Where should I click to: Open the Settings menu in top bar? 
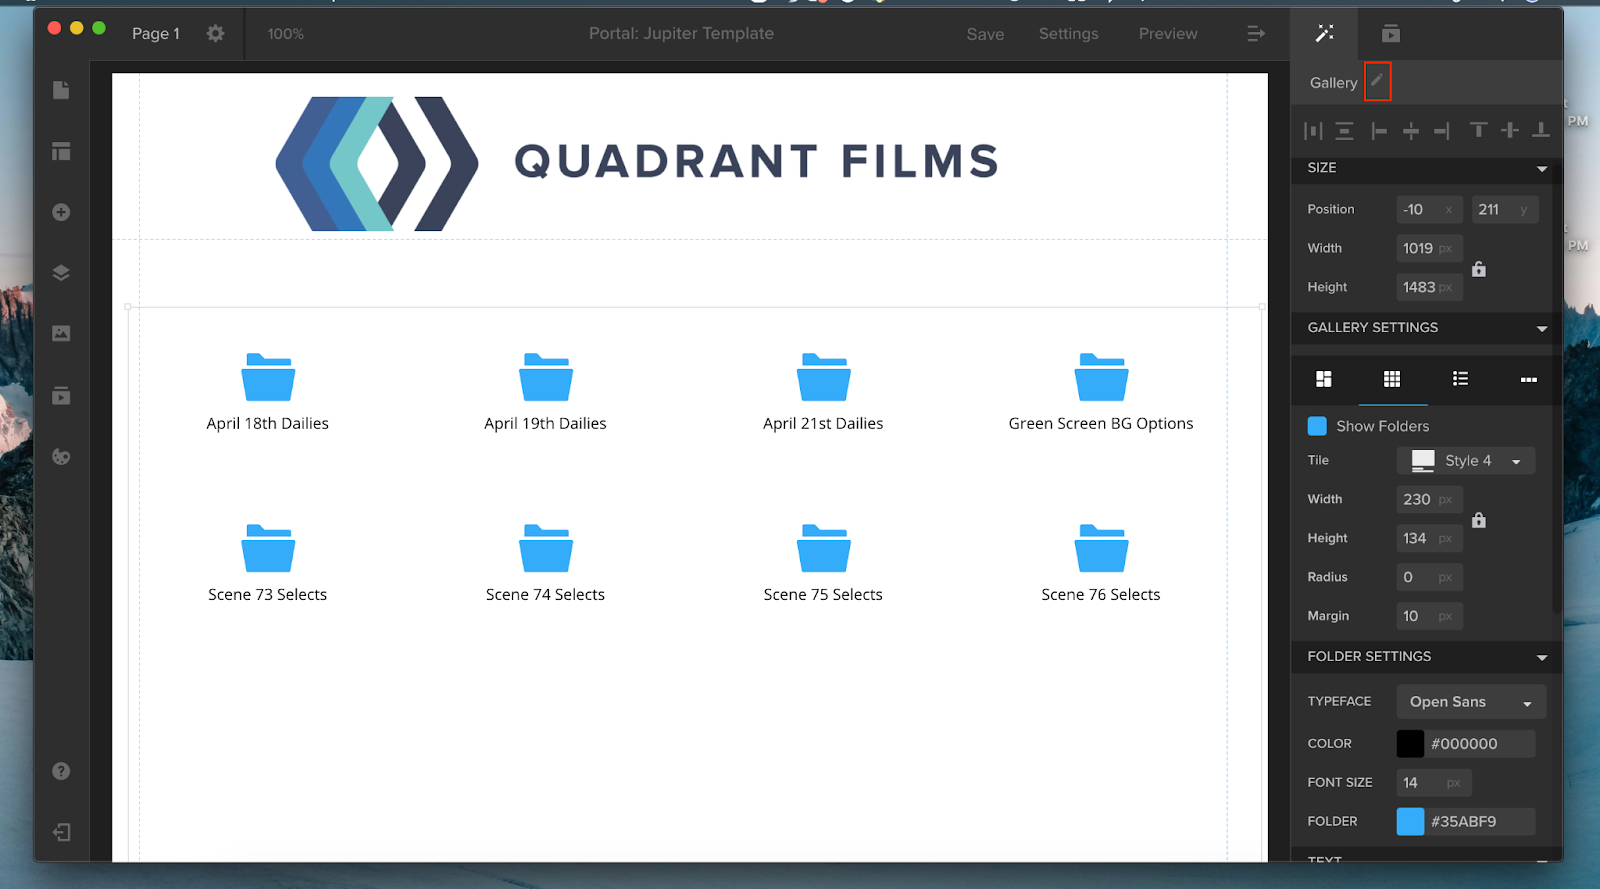pyautogui.click(x=1068, y=34)
